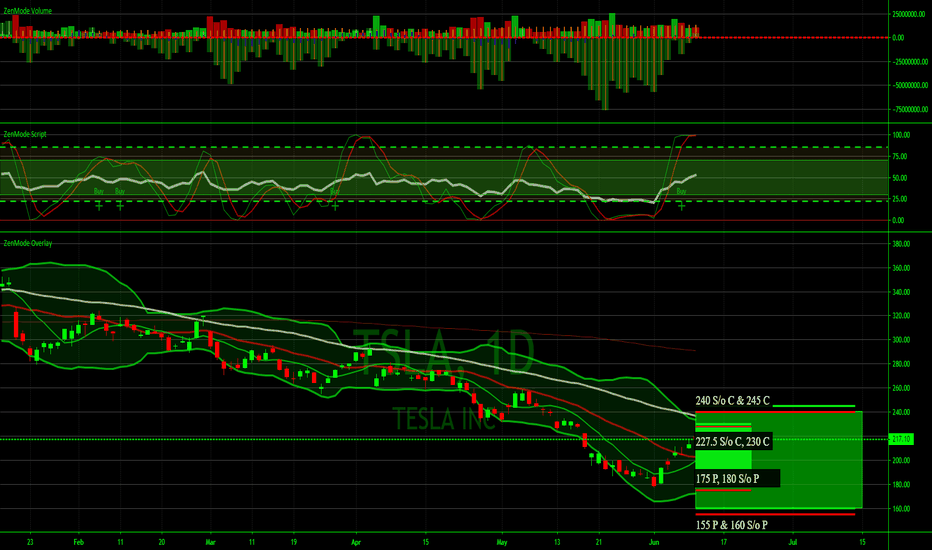Select the green line right of 245 C annotation
This screenshot has width=932, height=550.
pyautogui.click(x=814, y=406)
